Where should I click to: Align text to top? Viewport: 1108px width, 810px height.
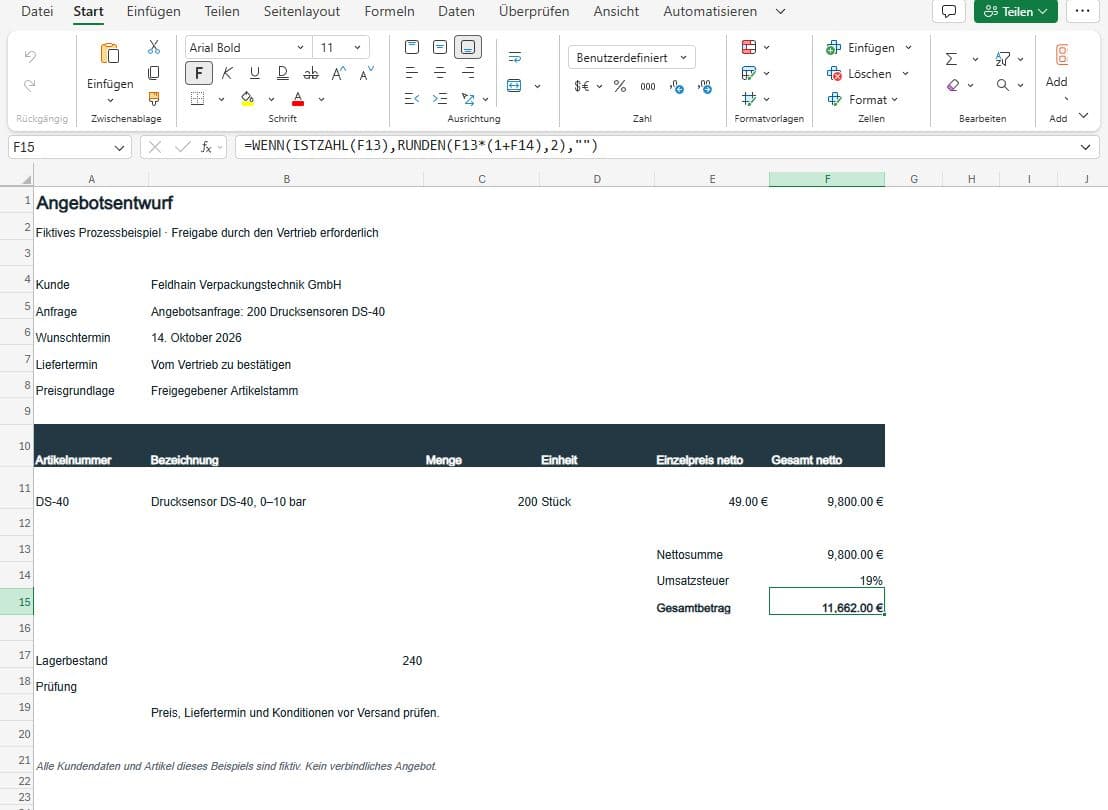point(412,47)
